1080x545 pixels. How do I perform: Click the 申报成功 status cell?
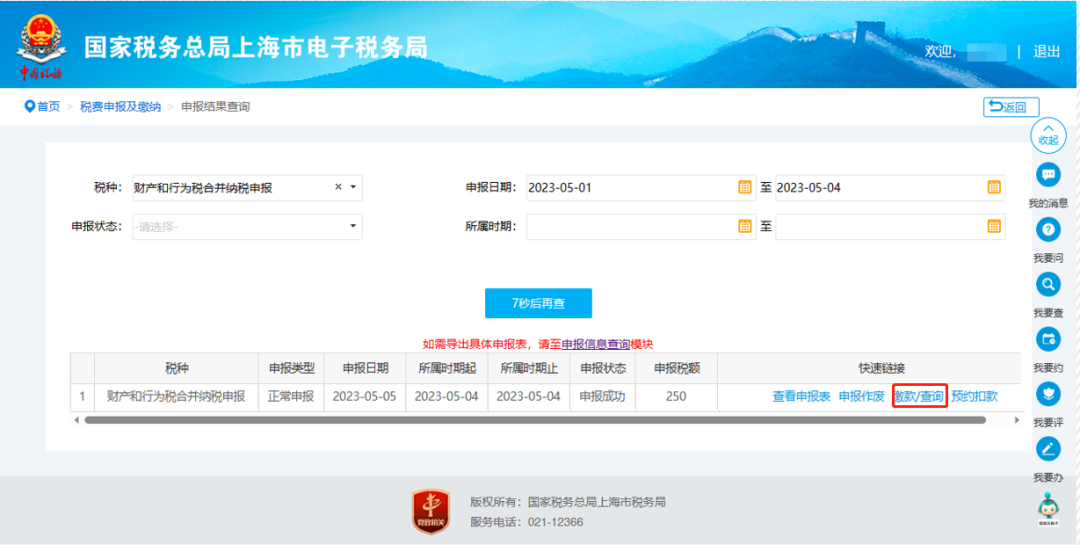click(x=603, y=397)
